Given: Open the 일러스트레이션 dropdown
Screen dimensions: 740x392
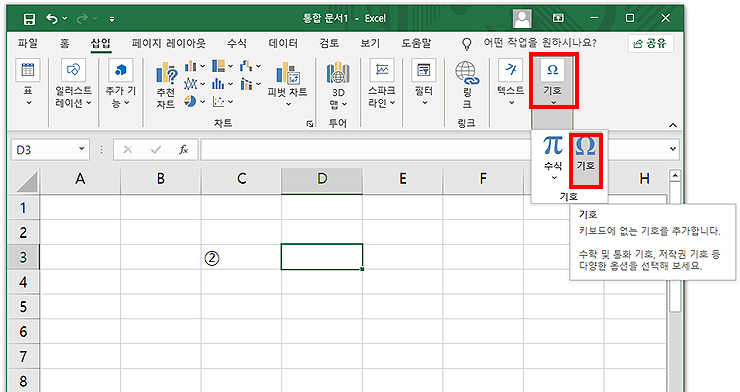Looking at the screenshot, I should (73, 83).
